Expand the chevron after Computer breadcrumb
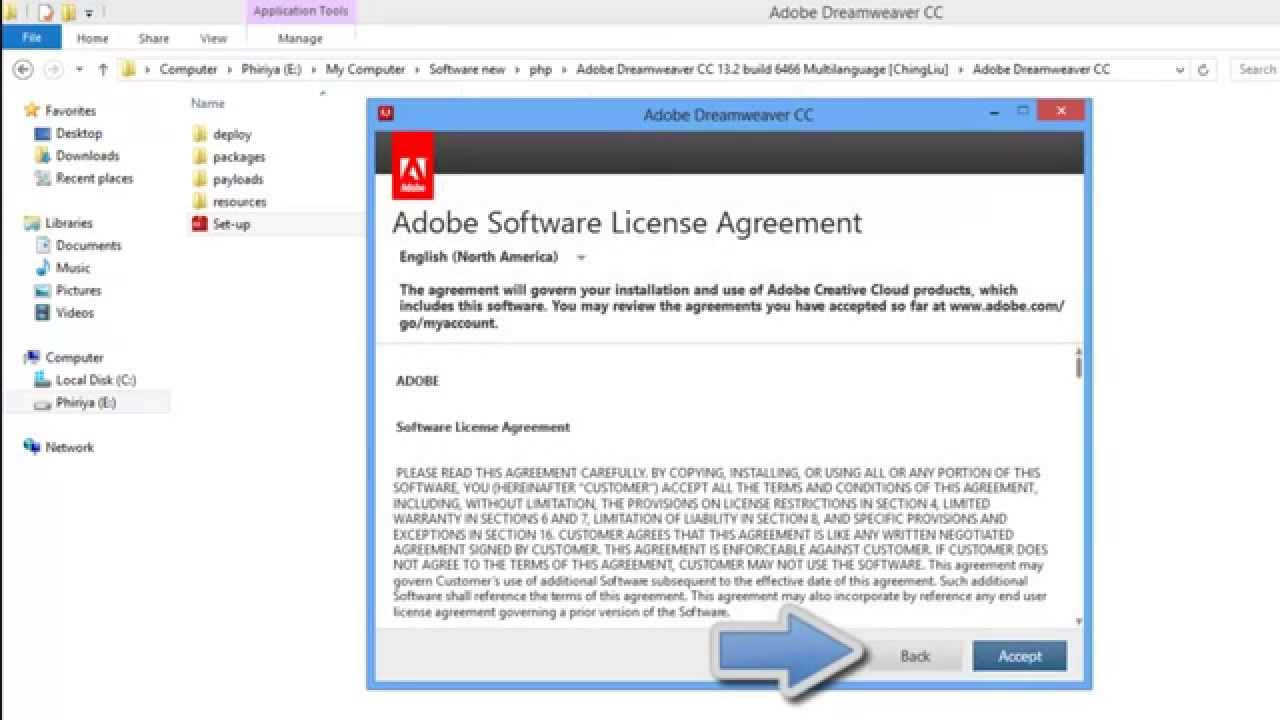Viewport: 1280px width, 720px height. point(229,70)
